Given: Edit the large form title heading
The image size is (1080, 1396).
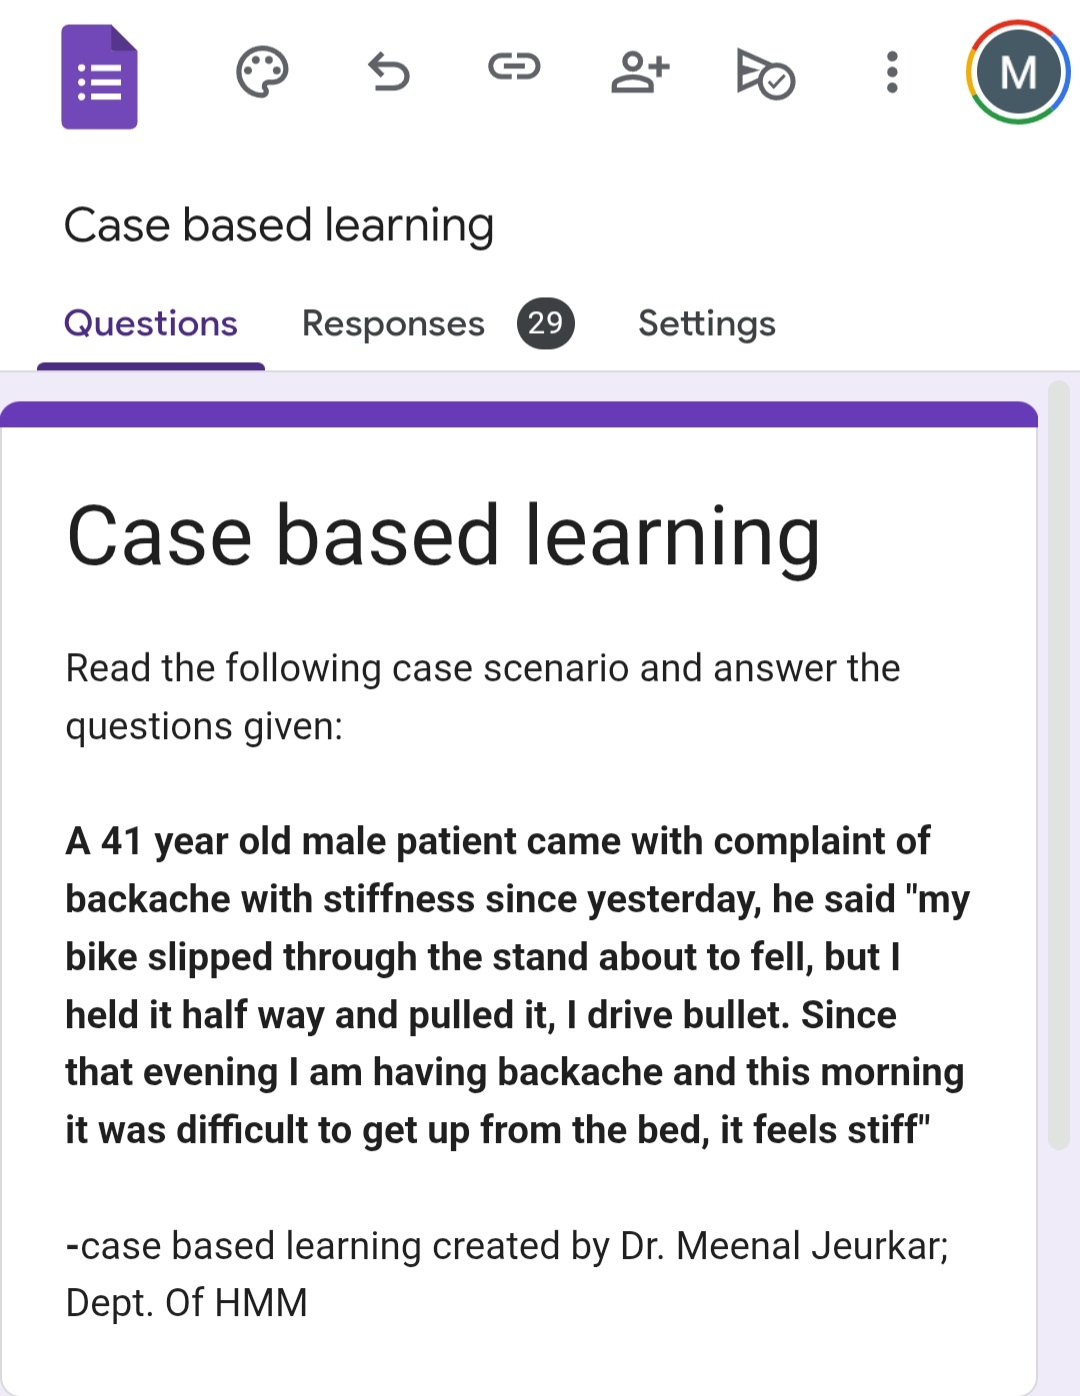Looking at the screenshot, I should (443, 537).
